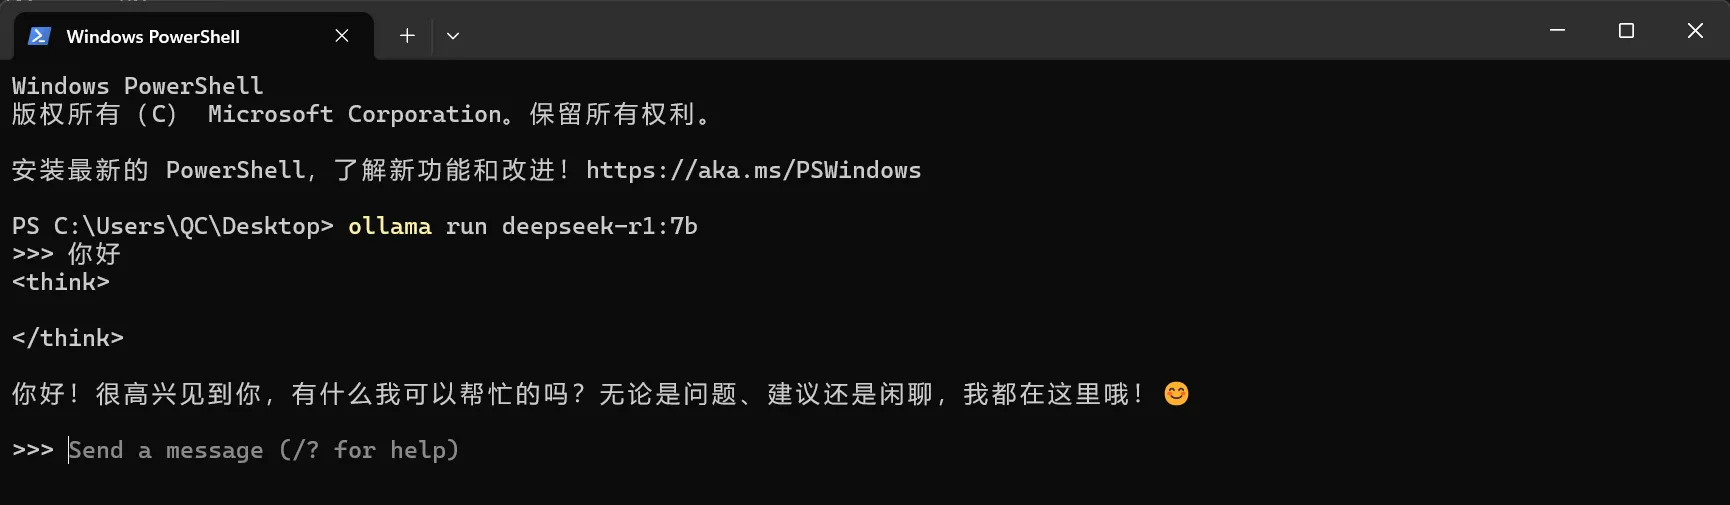Click the PS C:\Users\QC\Desktop> prompt

(x=173, y=226)
